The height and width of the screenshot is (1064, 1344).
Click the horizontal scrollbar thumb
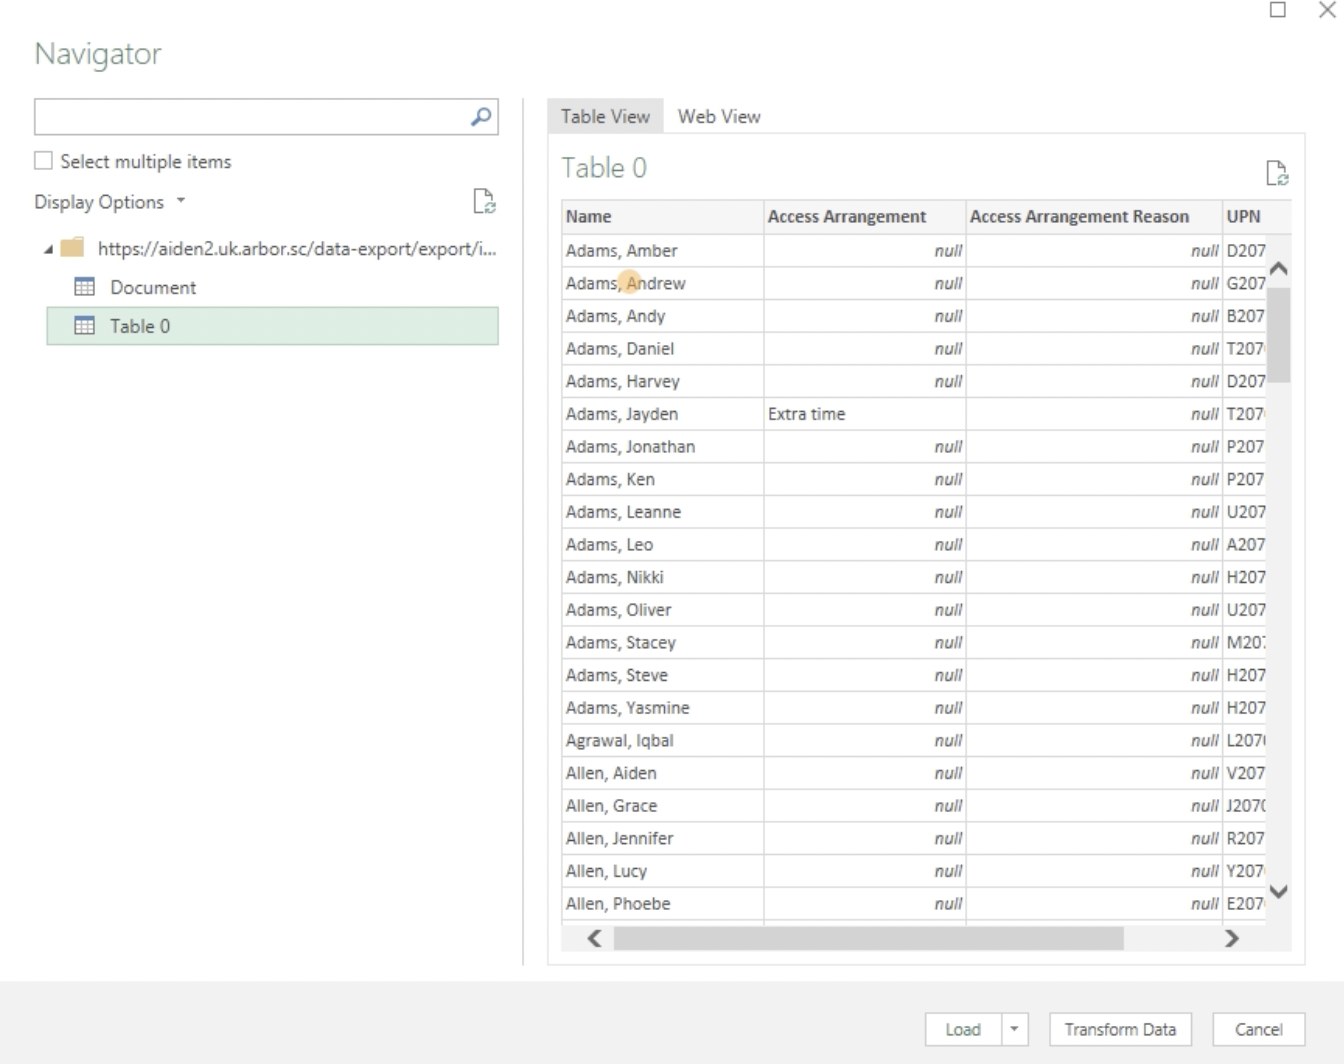pyautogui.click(x=868, y=938)
